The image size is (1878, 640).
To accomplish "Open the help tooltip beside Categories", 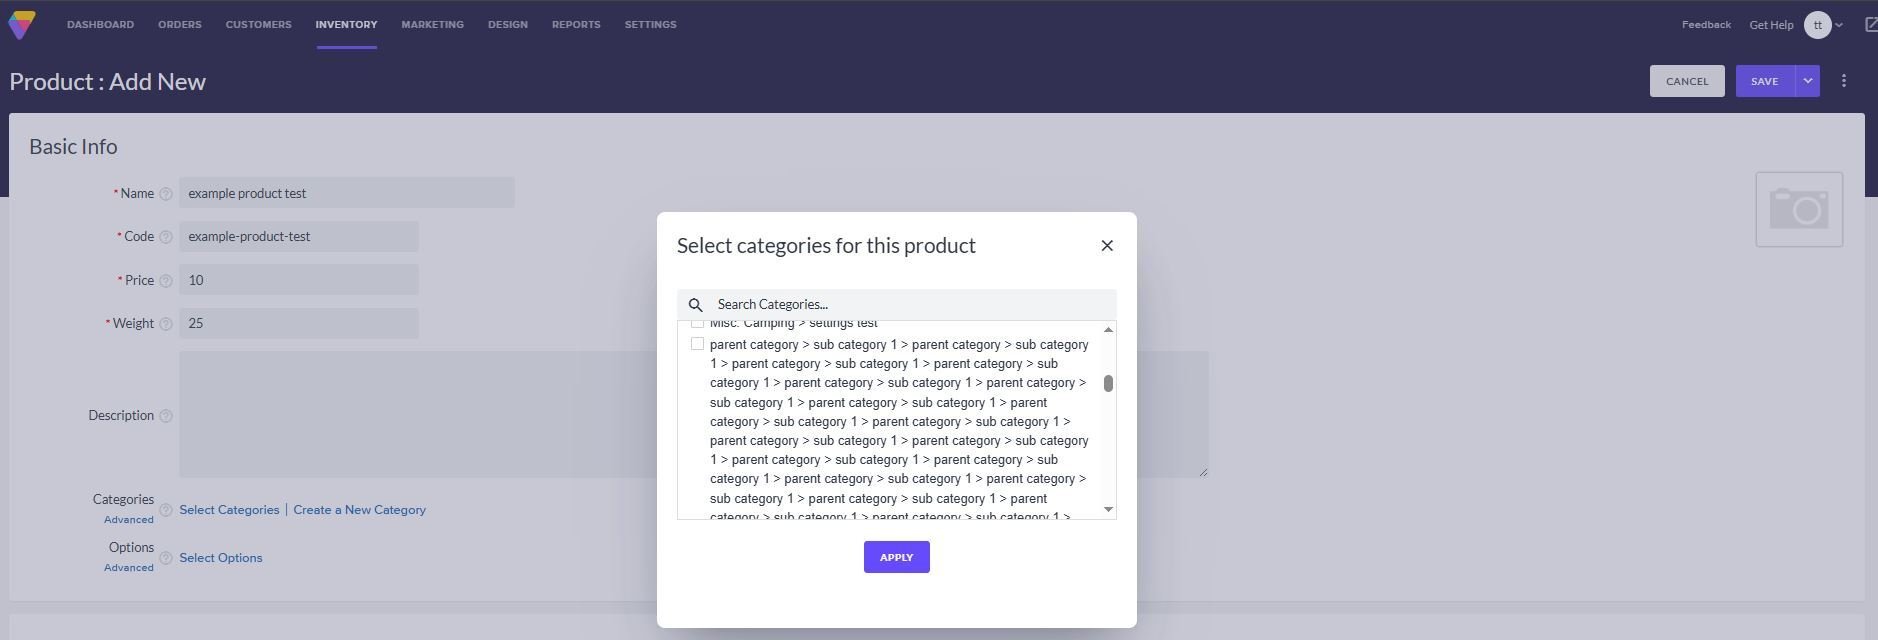I will (x=166, y=510).
